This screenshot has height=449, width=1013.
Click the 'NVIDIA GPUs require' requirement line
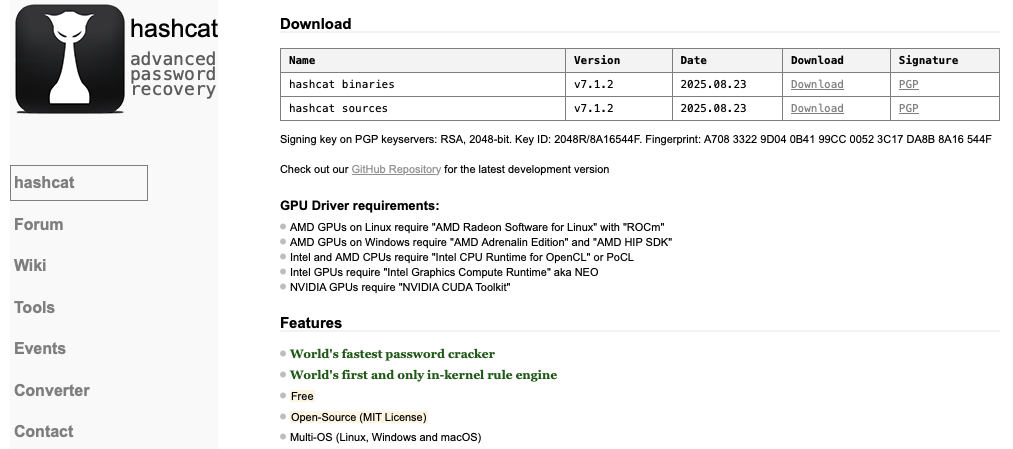400,287
